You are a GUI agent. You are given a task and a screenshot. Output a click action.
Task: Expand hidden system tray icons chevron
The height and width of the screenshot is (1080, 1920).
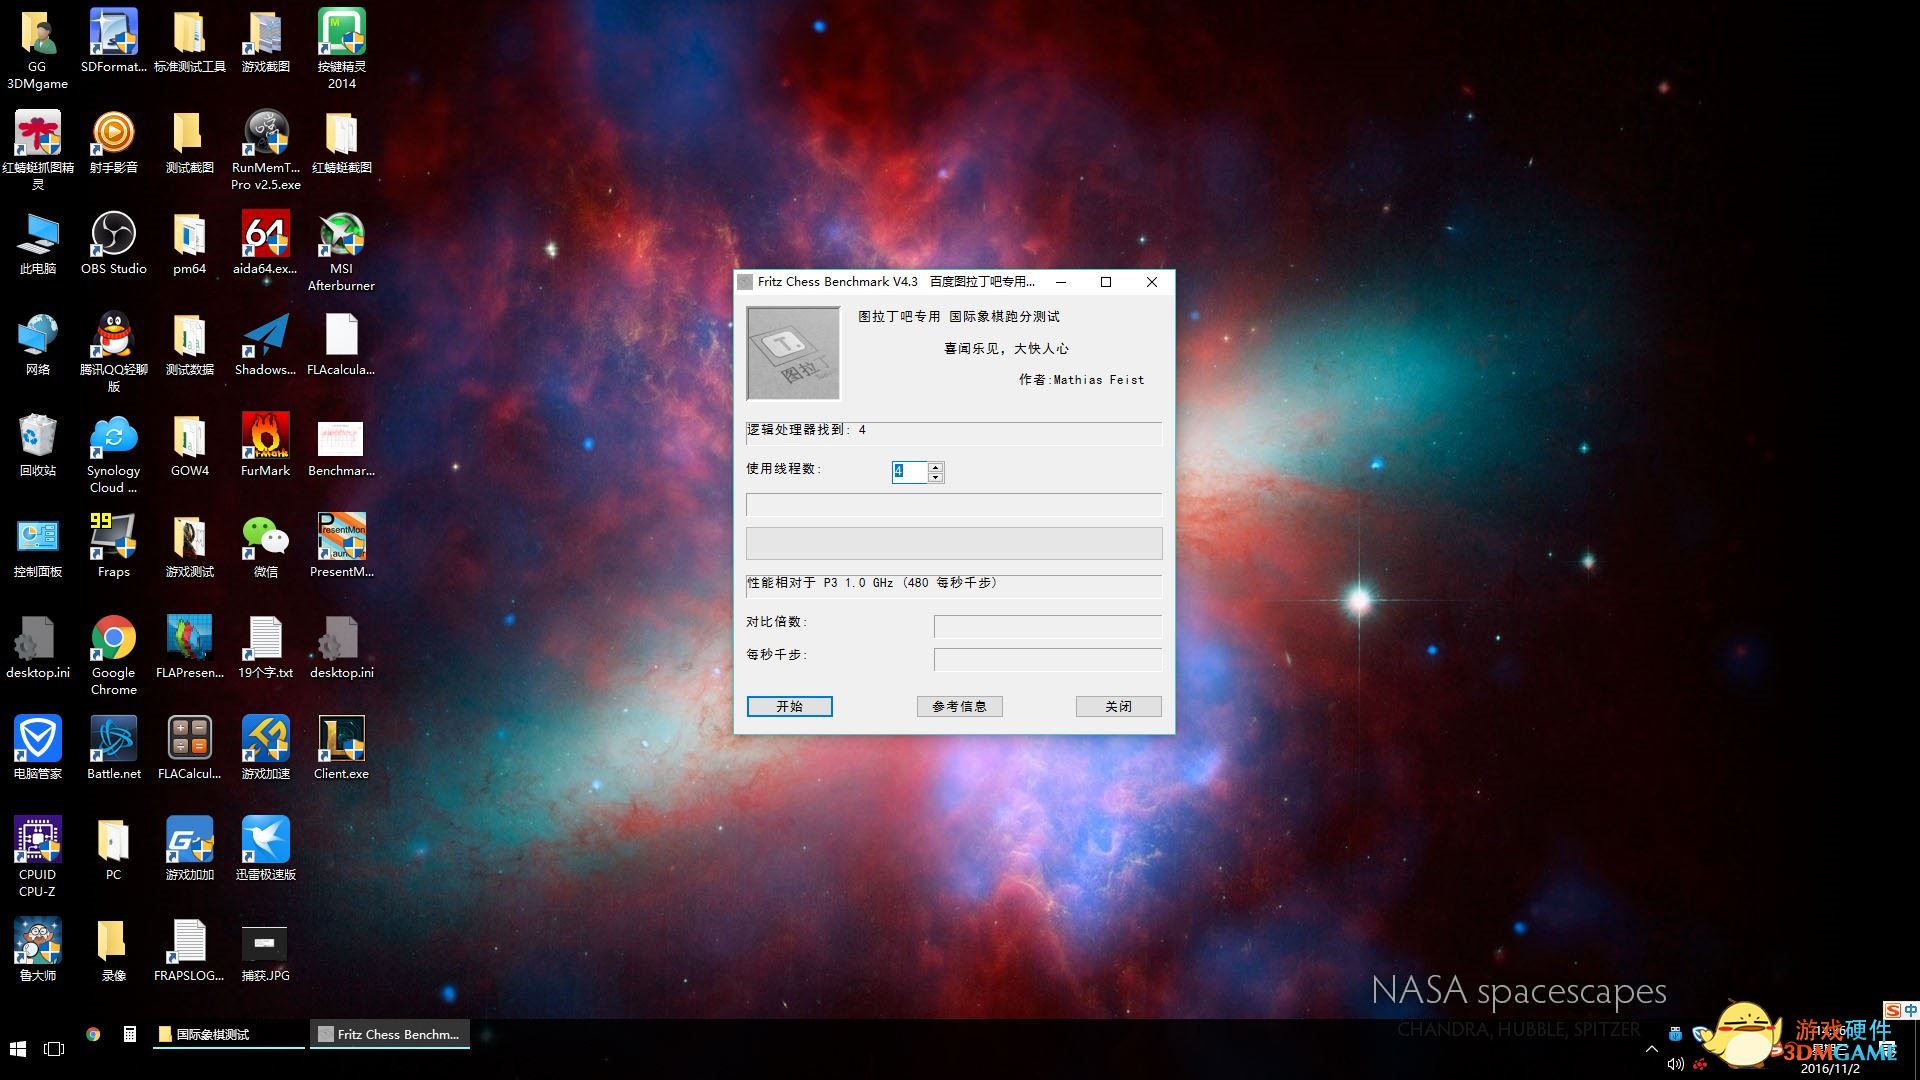pyautogui.click(x=1651, y=1048)
